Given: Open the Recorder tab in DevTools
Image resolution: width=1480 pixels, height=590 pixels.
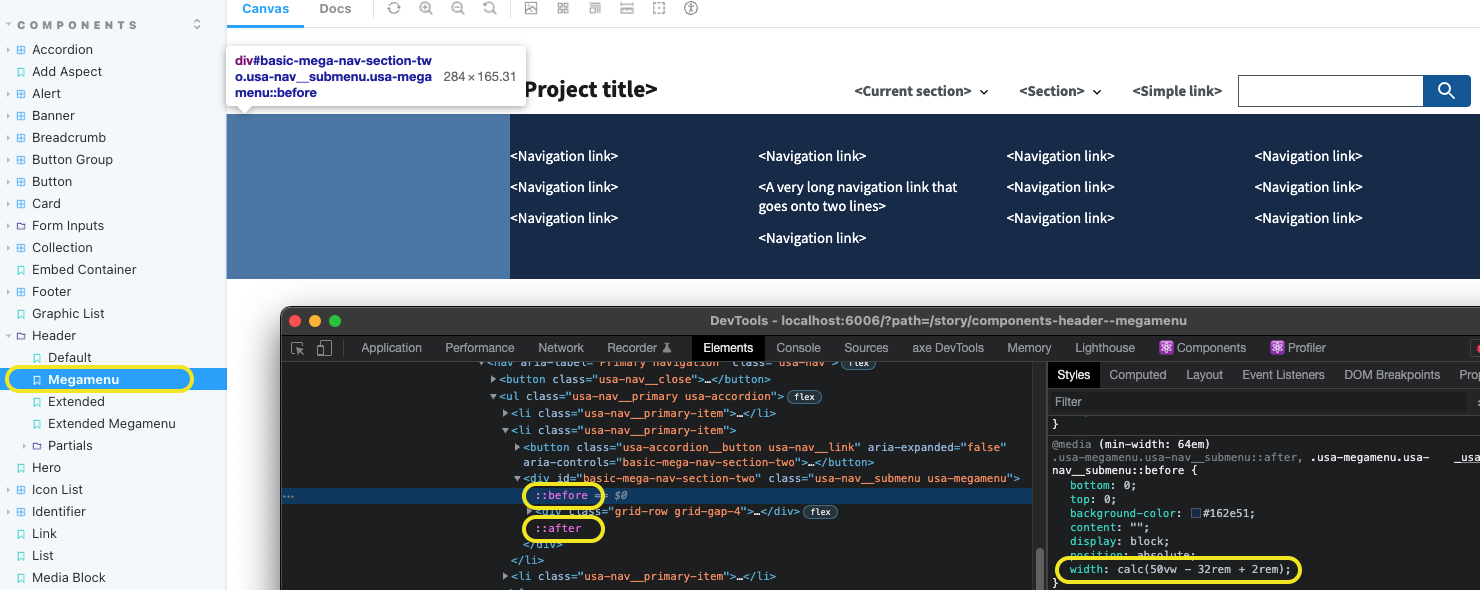Looking at the screenshot, I should pos(640,348).
